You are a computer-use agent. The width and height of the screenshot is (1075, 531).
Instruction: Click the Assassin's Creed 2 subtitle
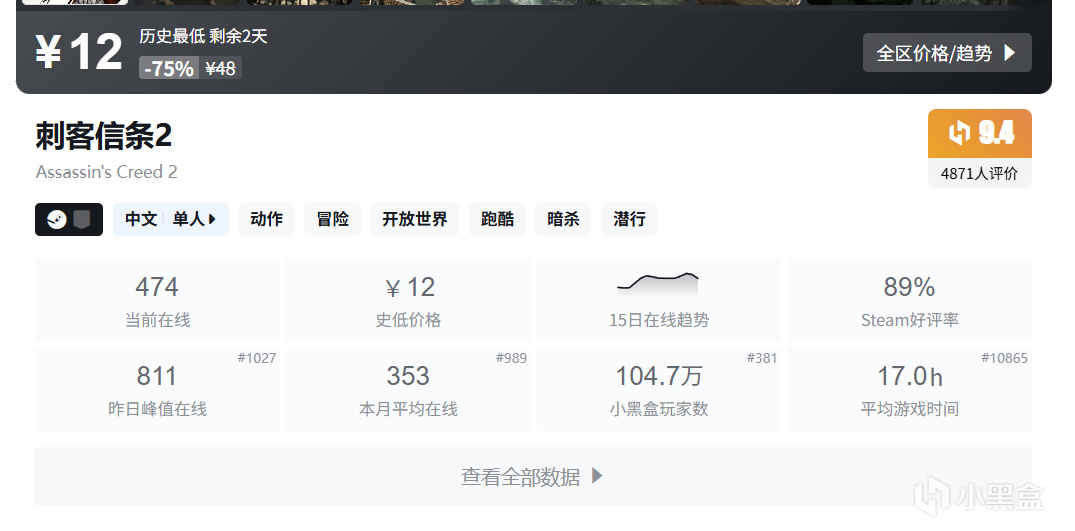pyautogui.click(x=106, y=171)
